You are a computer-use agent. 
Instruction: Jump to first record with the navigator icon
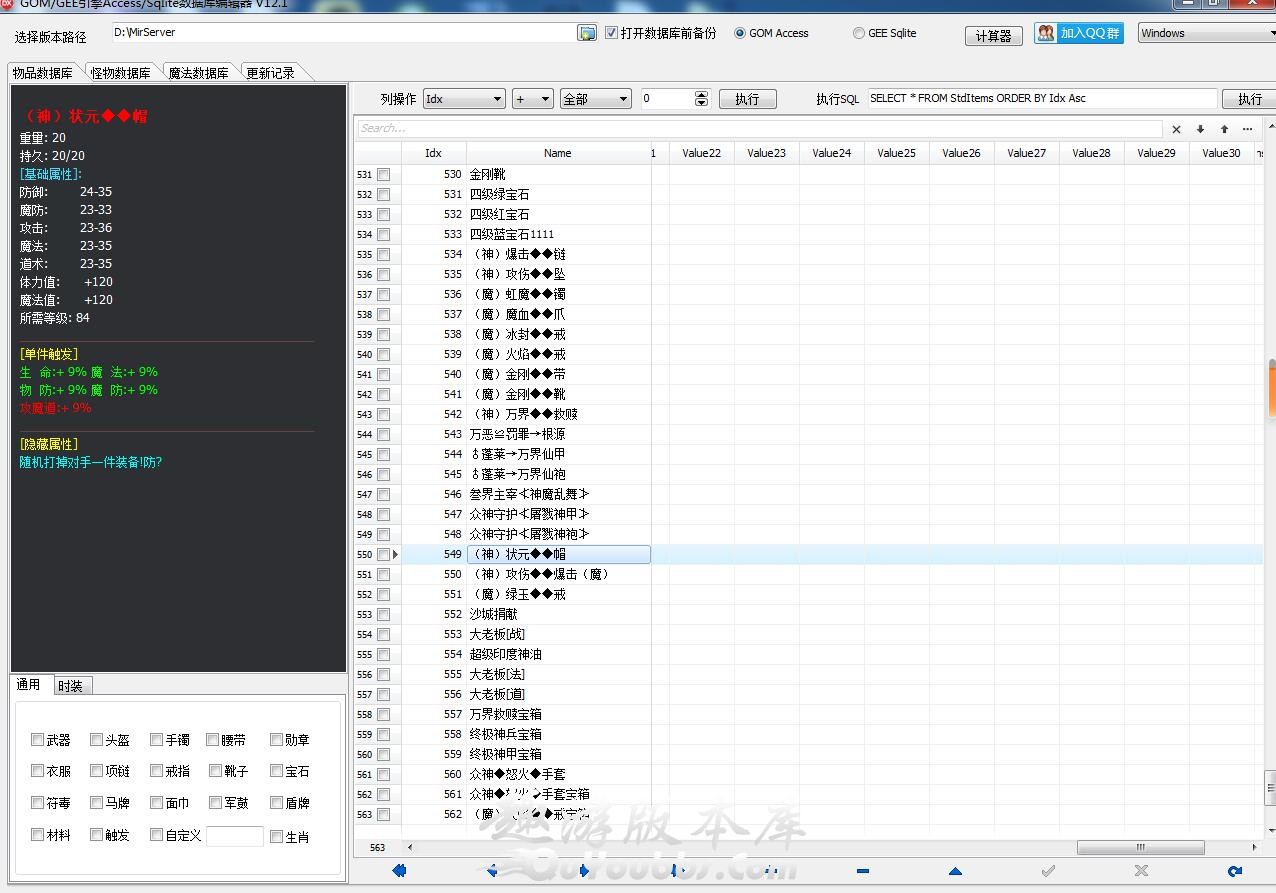(x=399, y=871)
